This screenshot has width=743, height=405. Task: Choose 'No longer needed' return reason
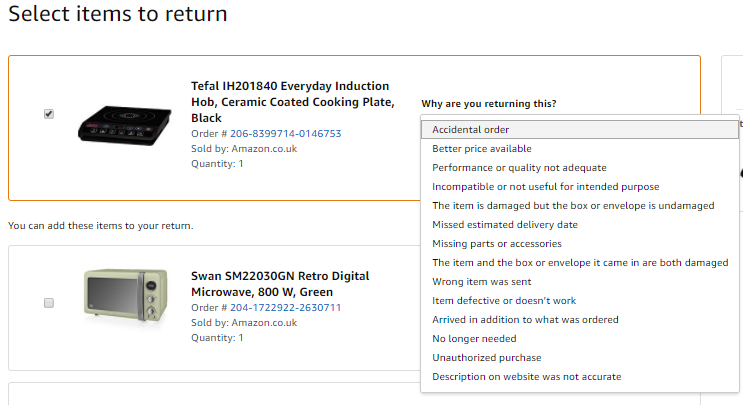tap(580, 338)
